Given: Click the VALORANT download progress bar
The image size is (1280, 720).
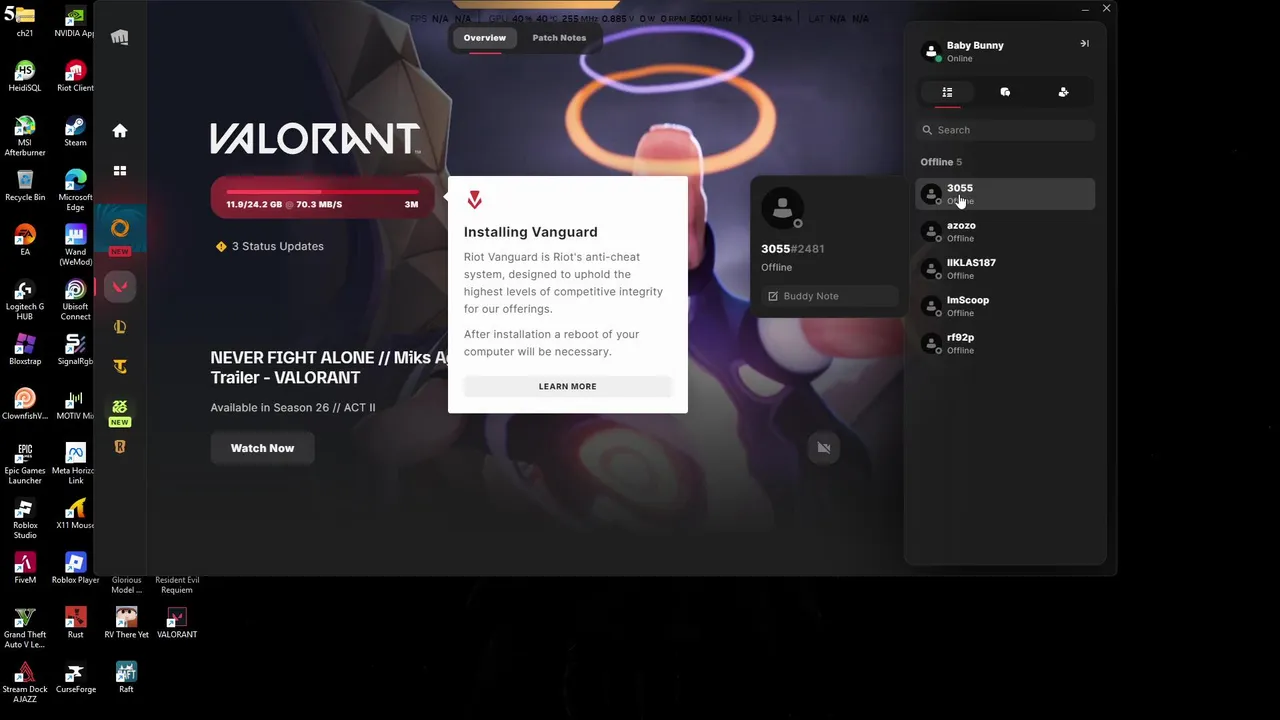Looking at the screenshot, I should (322, 198).
